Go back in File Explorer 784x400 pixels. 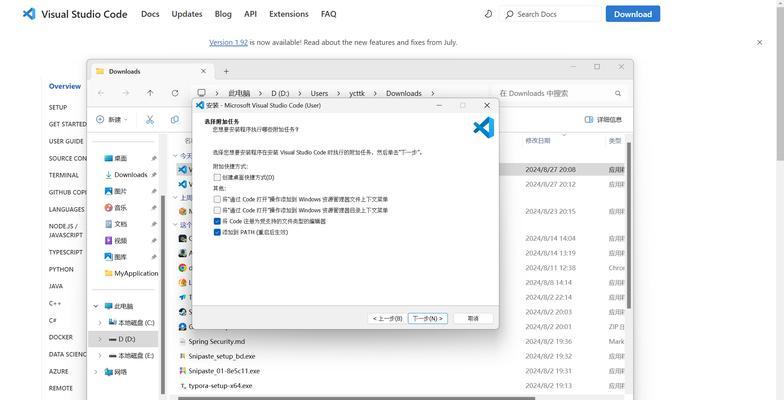point(101,93)
